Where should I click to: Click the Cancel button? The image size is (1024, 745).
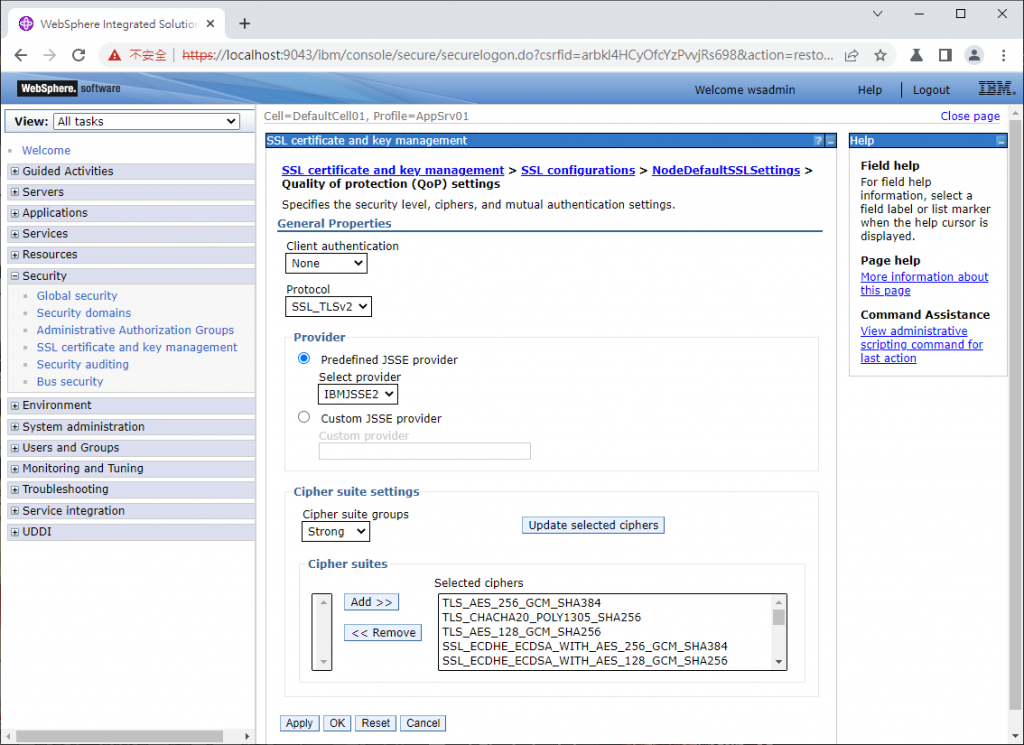[423, 723]
